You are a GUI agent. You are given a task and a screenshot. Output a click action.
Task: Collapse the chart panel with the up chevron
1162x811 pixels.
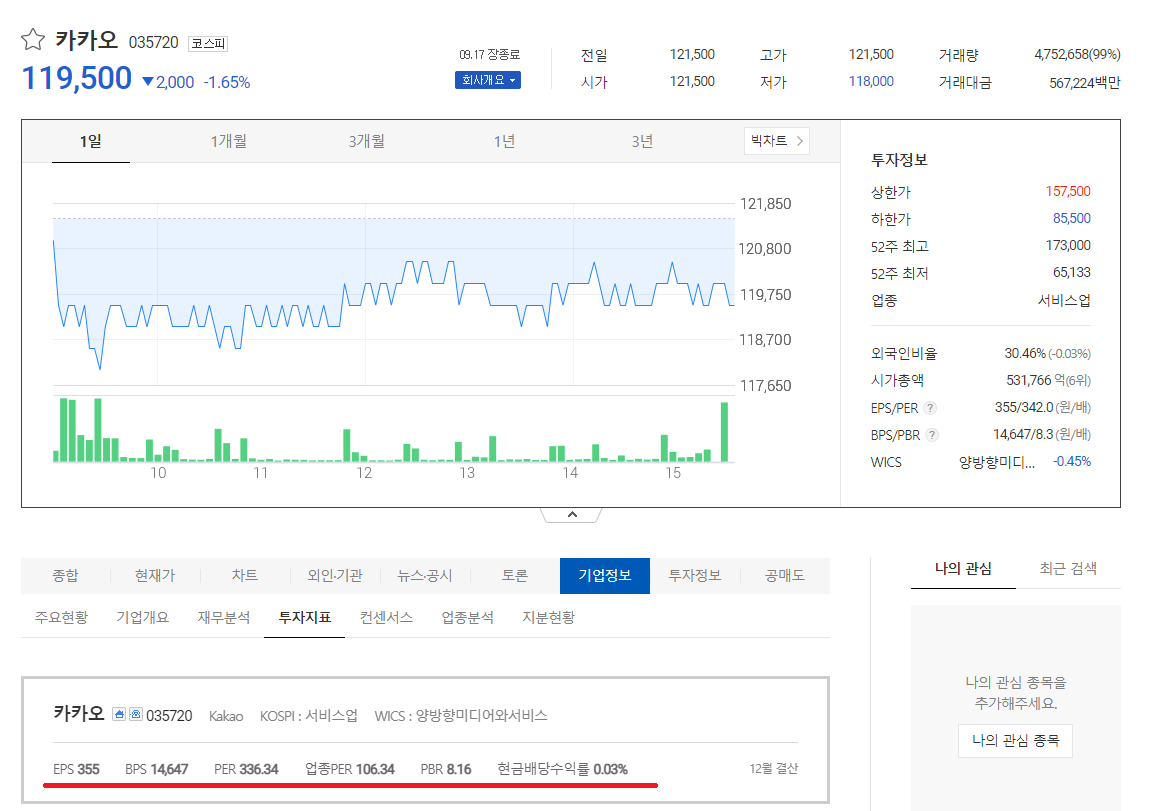571,514
